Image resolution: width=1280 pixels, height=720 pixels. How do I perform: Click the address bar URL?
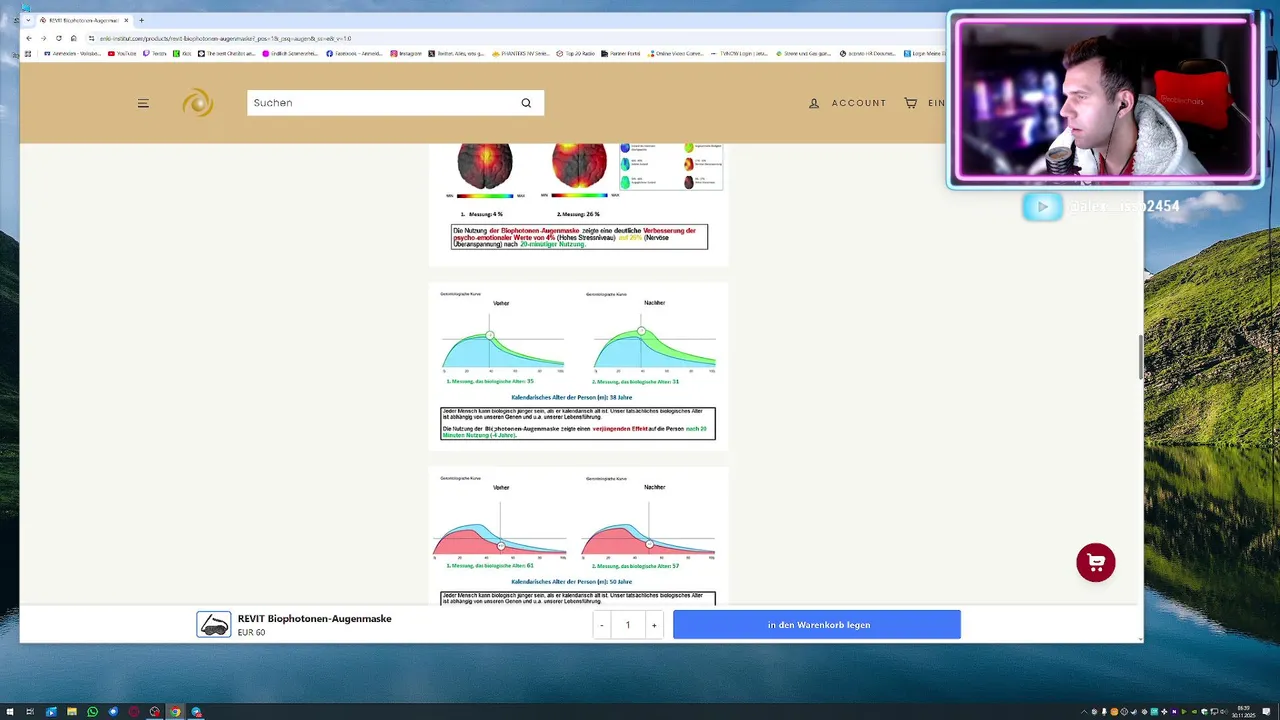225,38
